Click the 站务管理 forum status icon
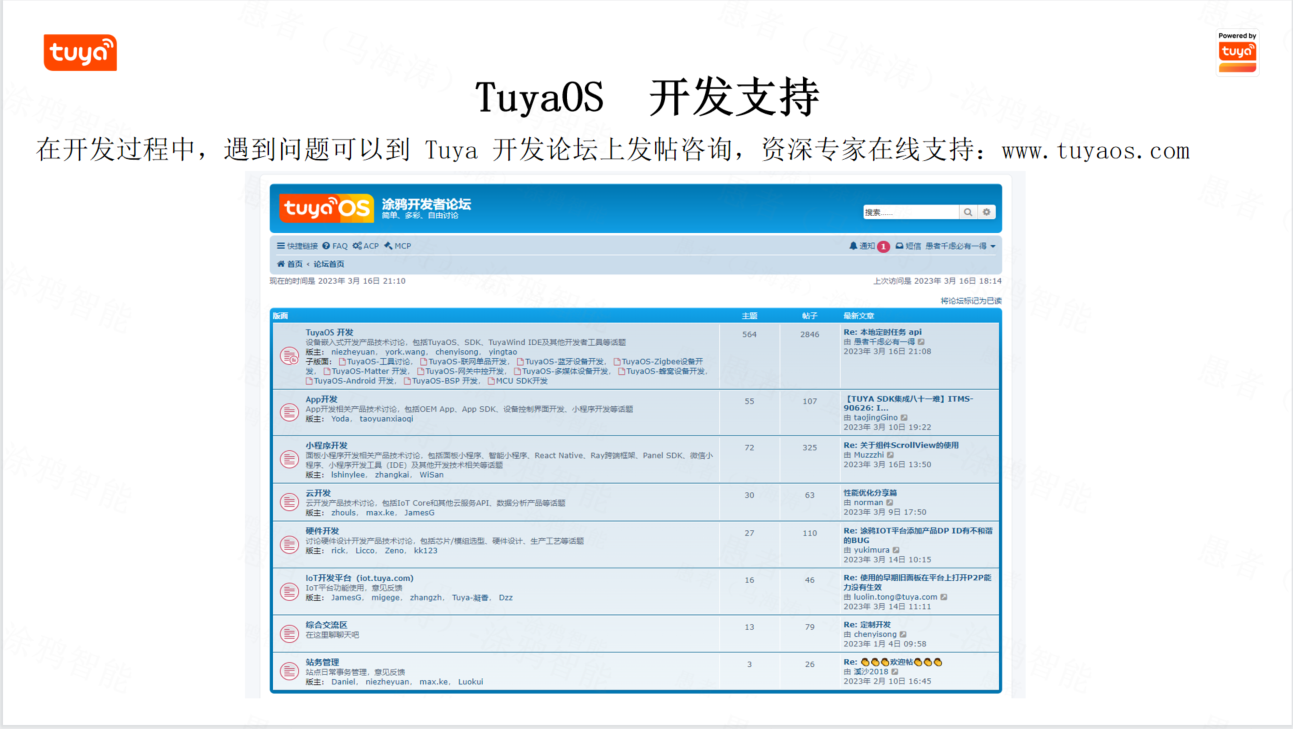1293x729 pixels. 289,670
